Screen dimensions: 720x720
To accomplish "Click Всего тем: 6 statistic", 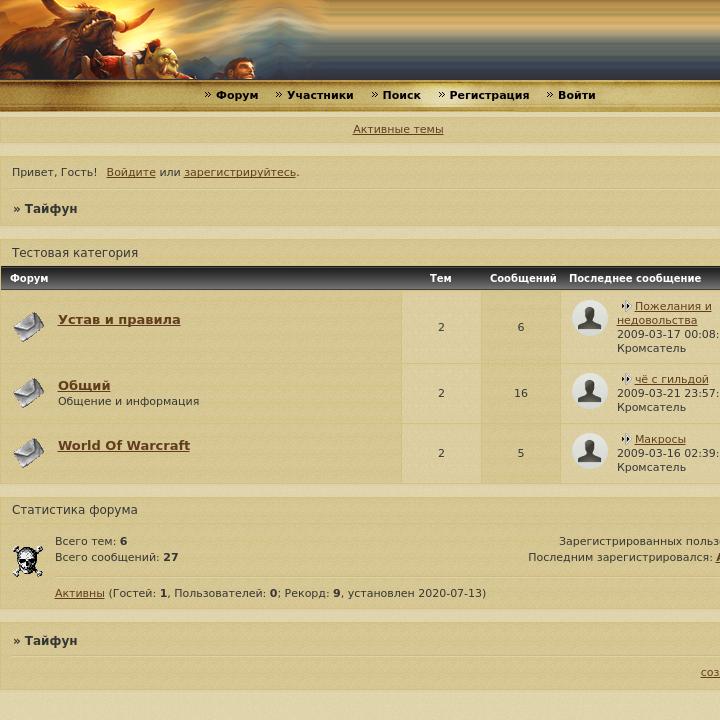I will pyautogui.click(x=91, y=541).
